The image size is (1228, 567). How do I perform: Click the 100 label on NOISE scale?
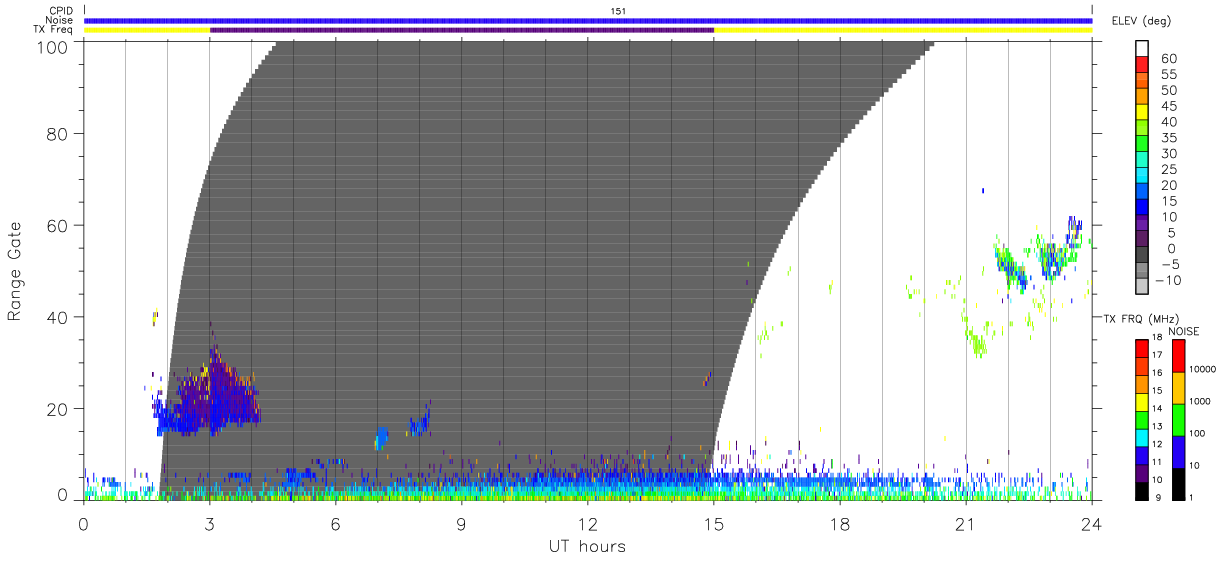point(1198,433)
